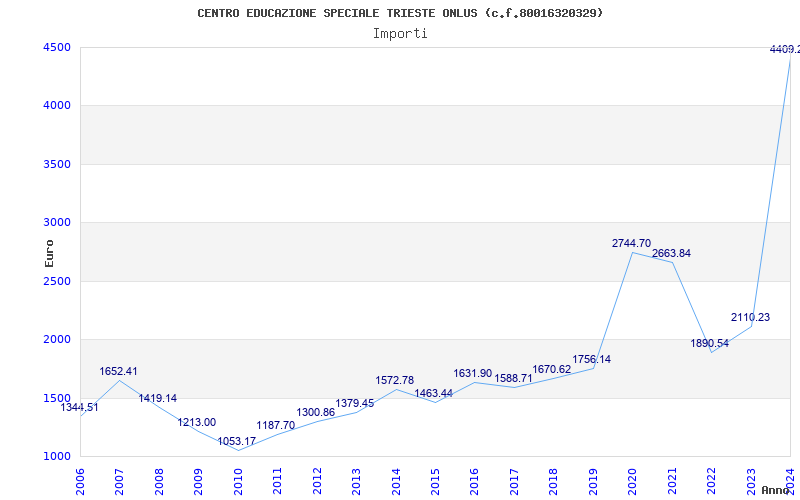Viewport: 800px width, 500px height.
Task: Select the 1053.17 lowest data point label
Action: coord(237,441)
